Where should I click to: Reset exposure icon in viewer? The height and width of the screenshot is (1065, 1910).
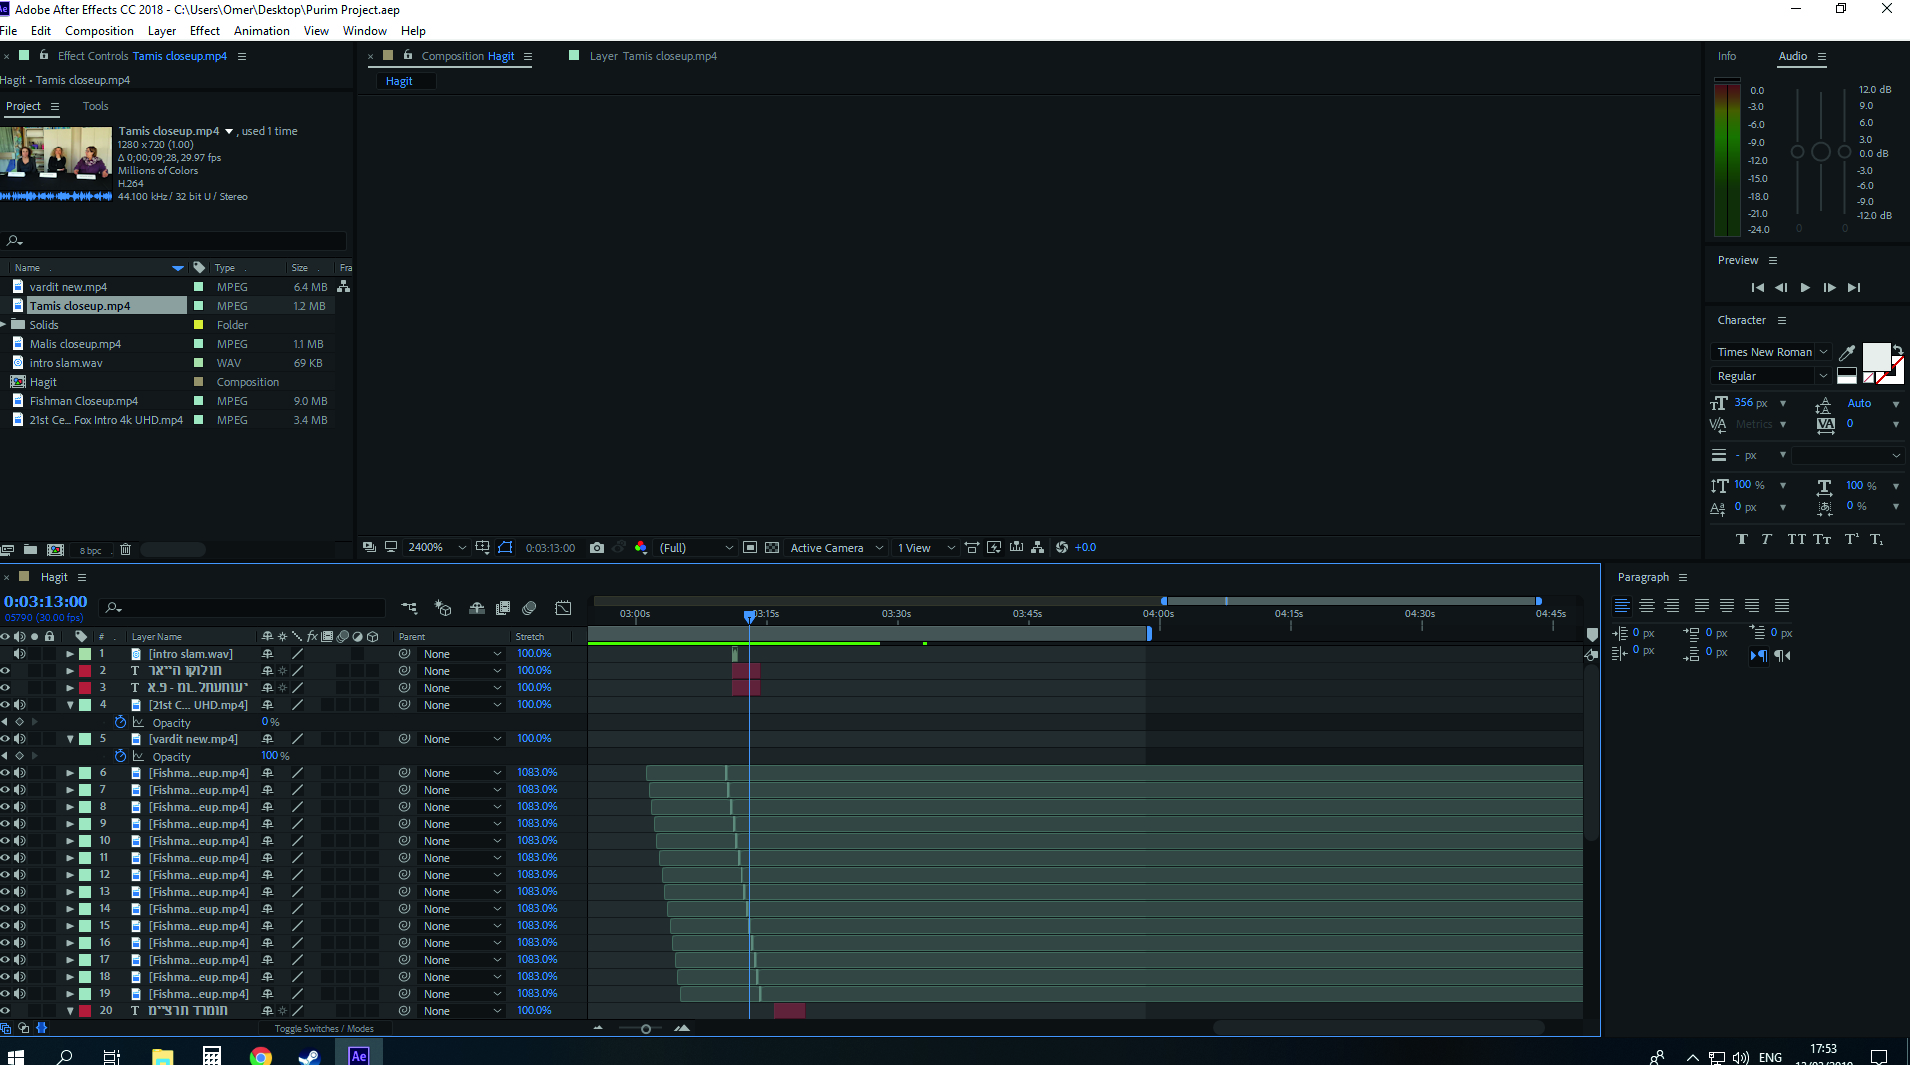pos(1062,548)
